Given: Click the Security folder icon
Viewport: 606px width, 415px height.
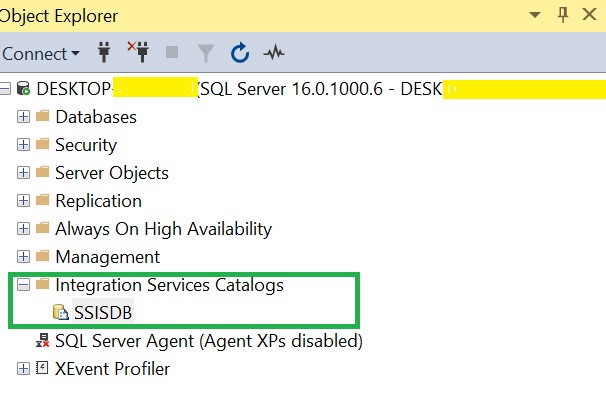Looking at the screenshot, I should [x=43, y=144].
